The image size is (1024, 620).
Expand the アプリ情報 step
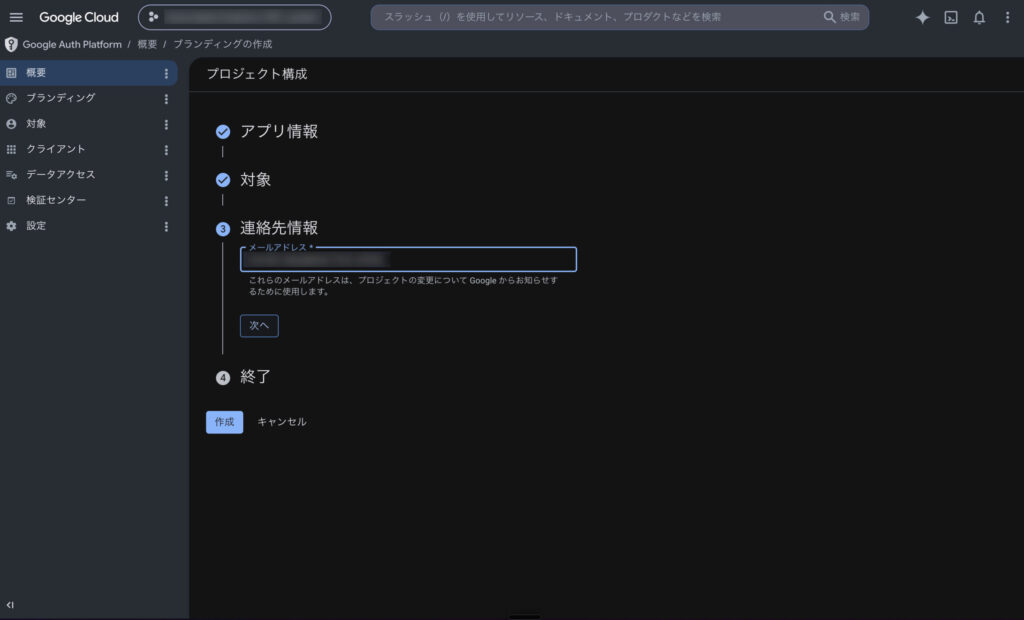click(x=279, y=131)
